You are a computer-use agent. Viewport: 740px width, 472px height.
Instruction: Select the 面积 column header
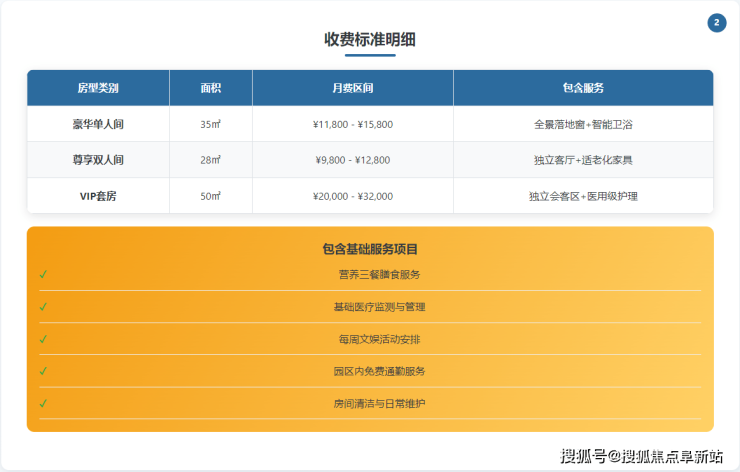tap(210, 88)
